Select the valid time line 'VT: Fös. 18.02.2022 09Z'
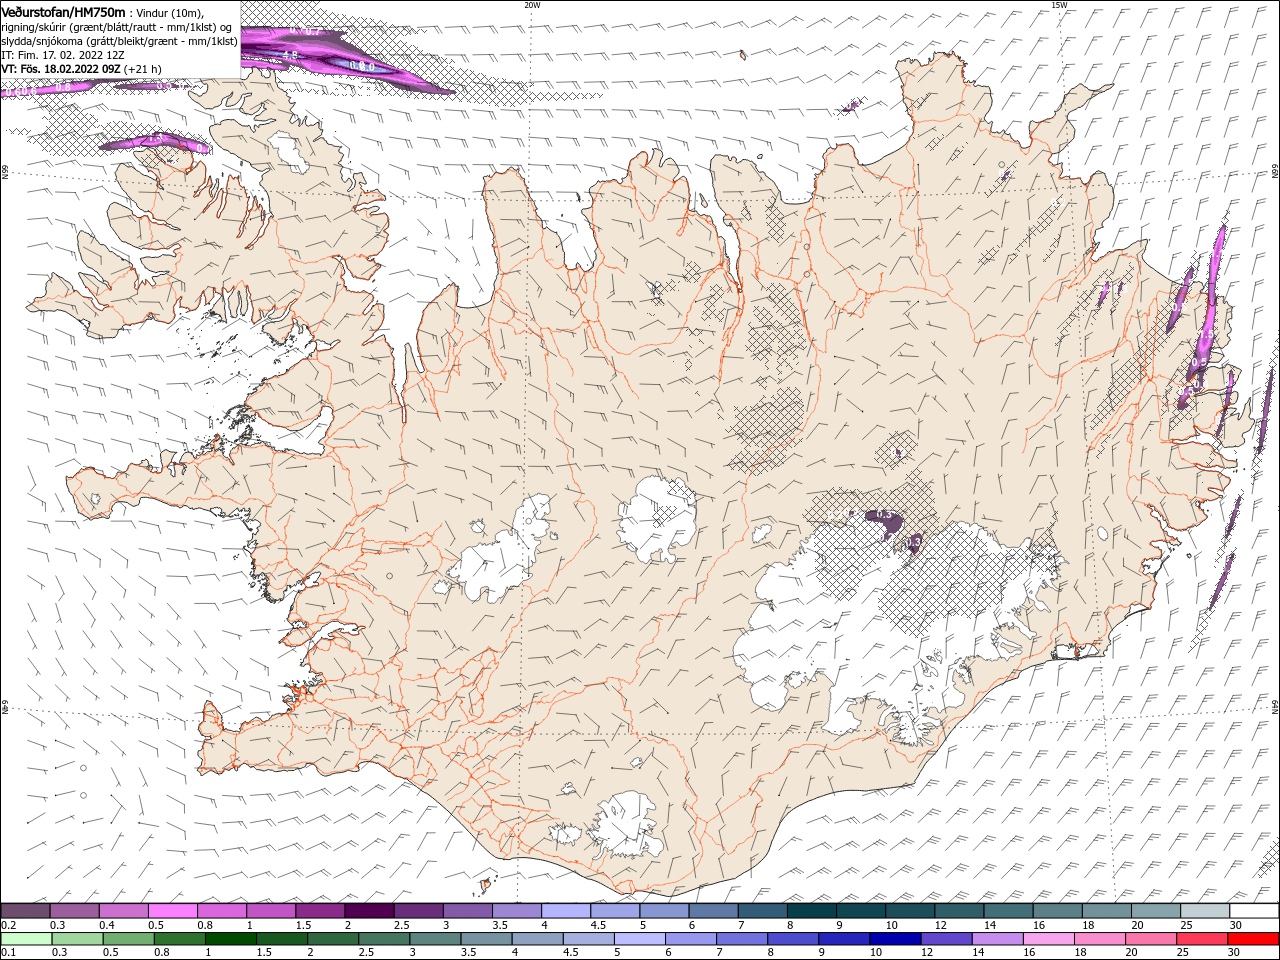 tap(62, 69)
